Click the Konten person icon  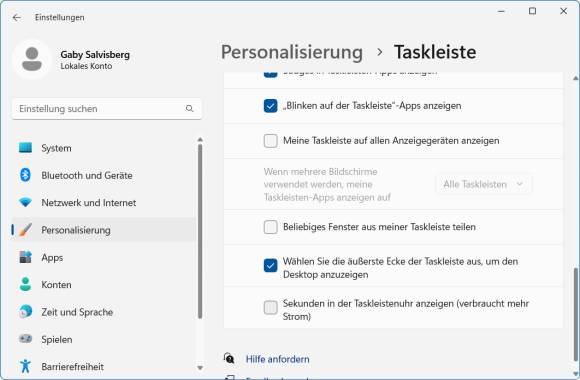pyautogui.click(x=25, y=284)
